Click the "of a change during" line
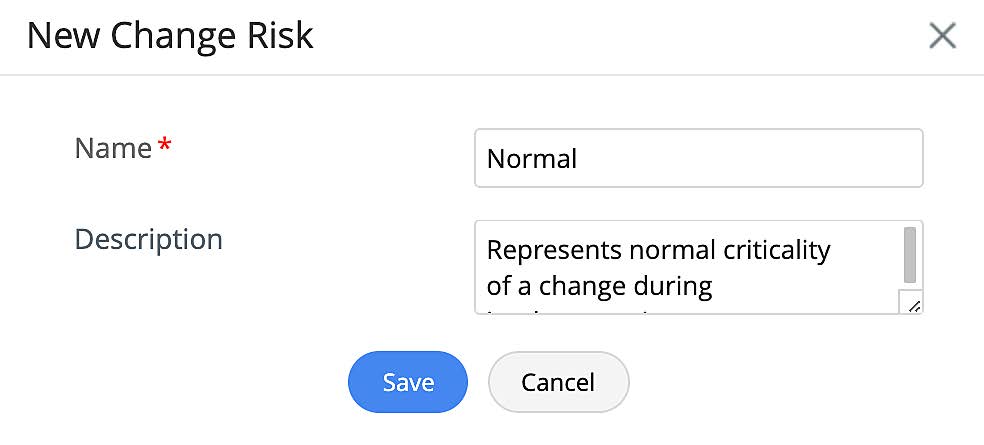Image resolution: width=984 pixels, height=445 pixels. pos(599,287)
